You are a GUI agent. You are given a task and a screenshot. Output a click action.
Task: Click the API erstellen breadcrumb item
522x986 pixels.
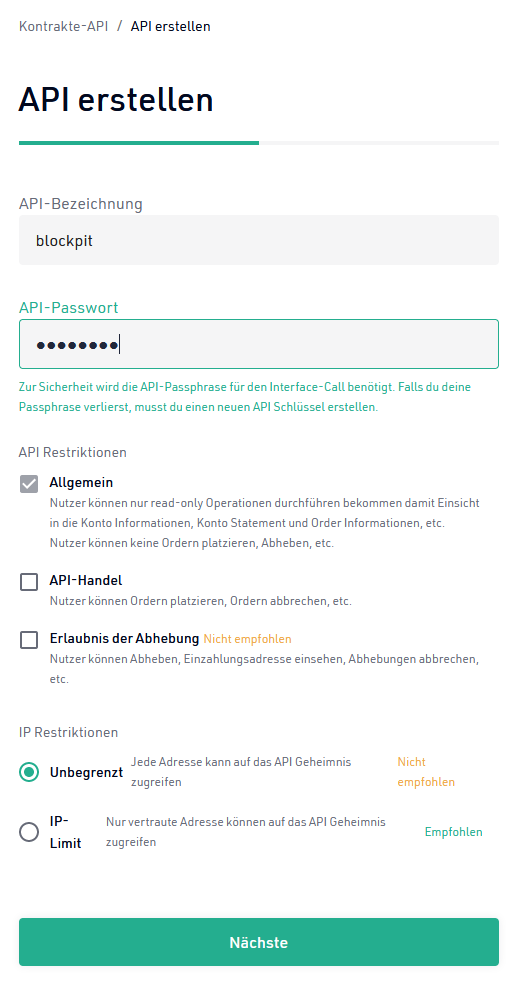tap(170, 26)
